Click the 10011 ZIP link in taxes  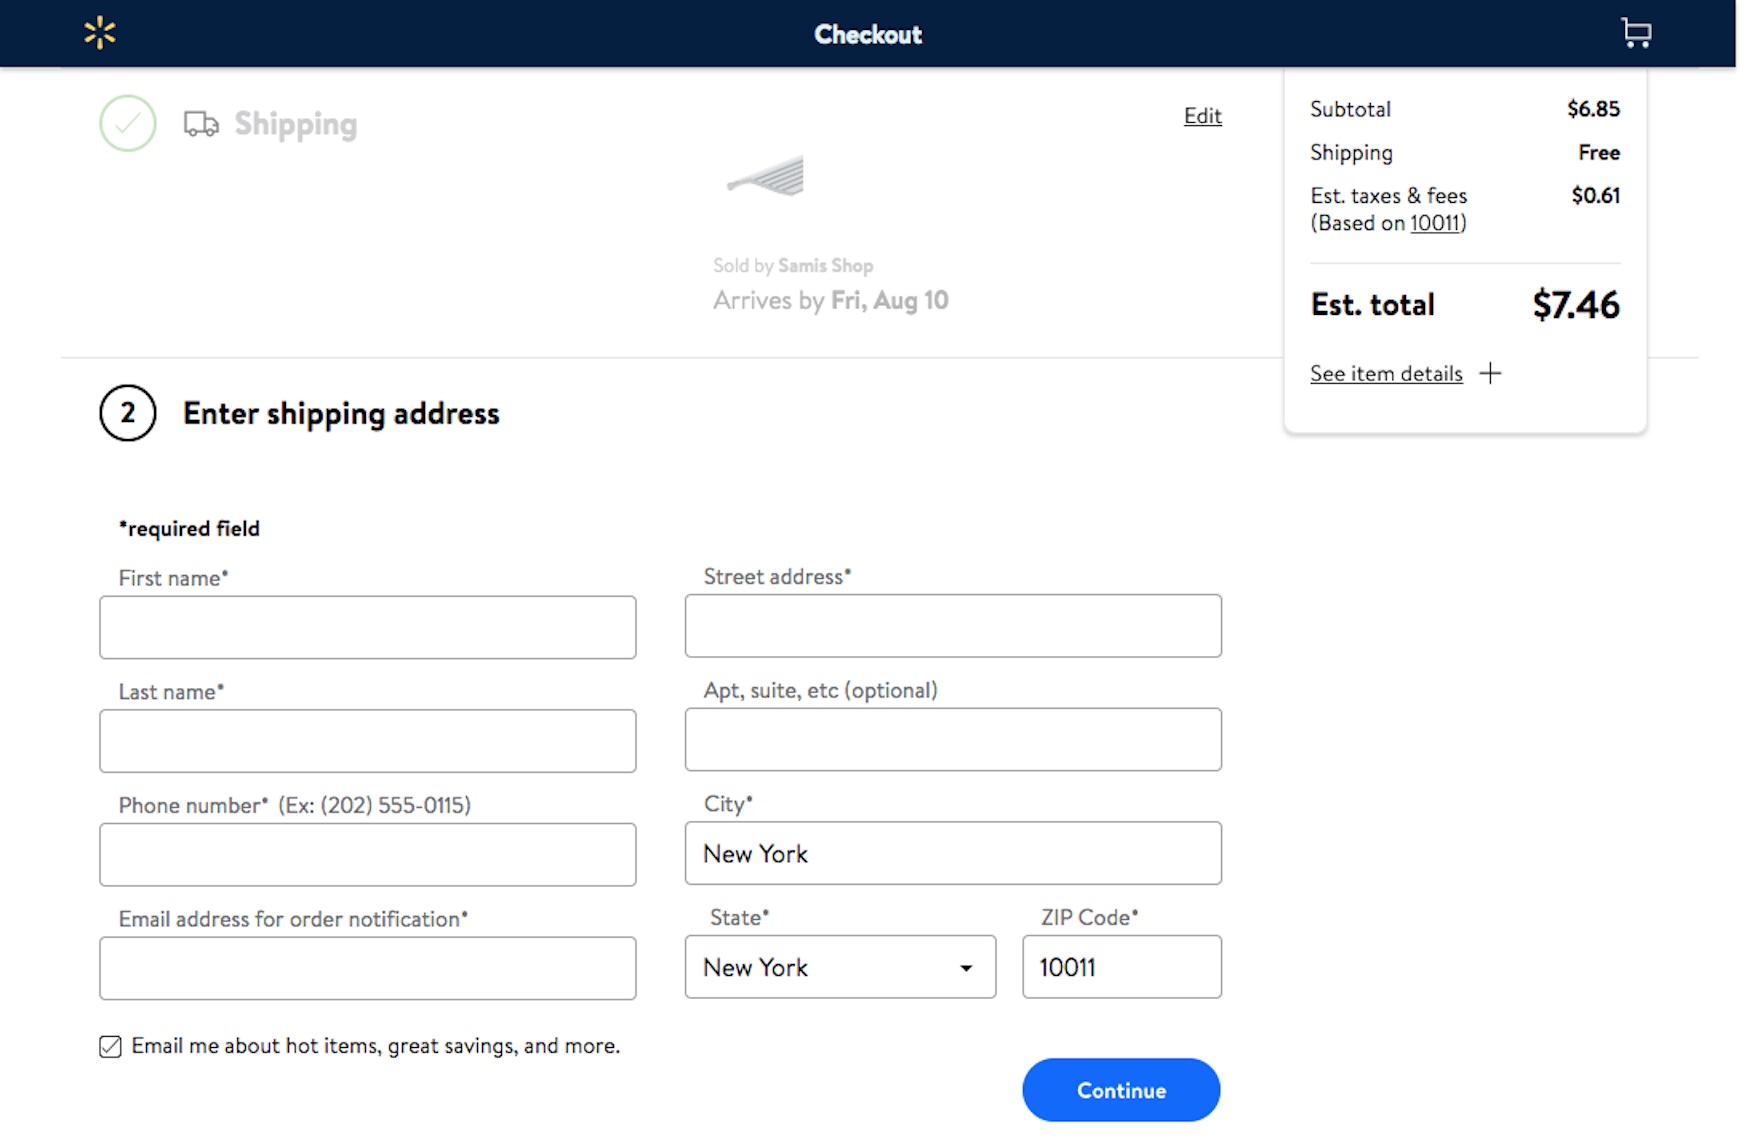[x=1435, y=223]
